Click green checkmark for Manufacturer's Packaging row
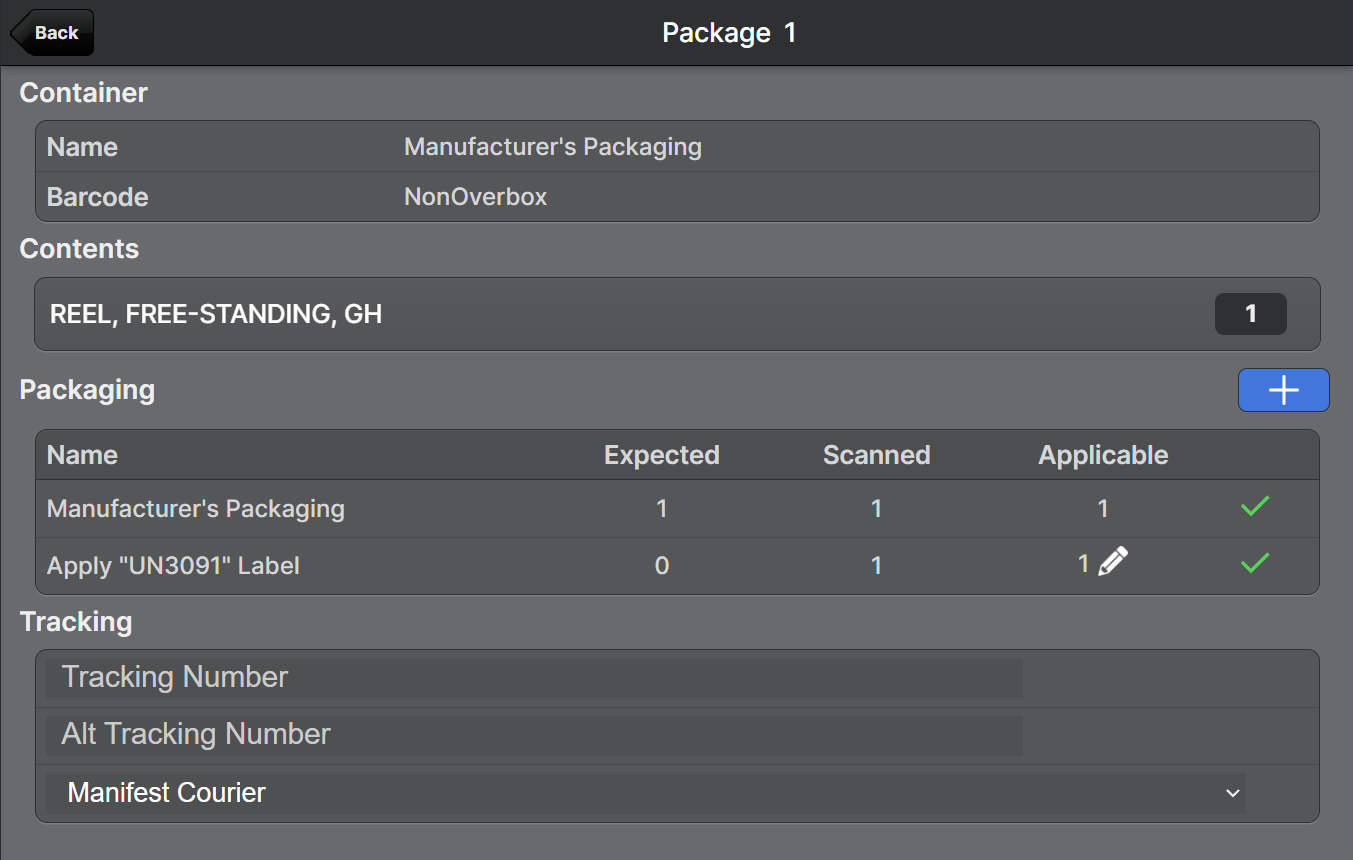 pos(1254,507)
